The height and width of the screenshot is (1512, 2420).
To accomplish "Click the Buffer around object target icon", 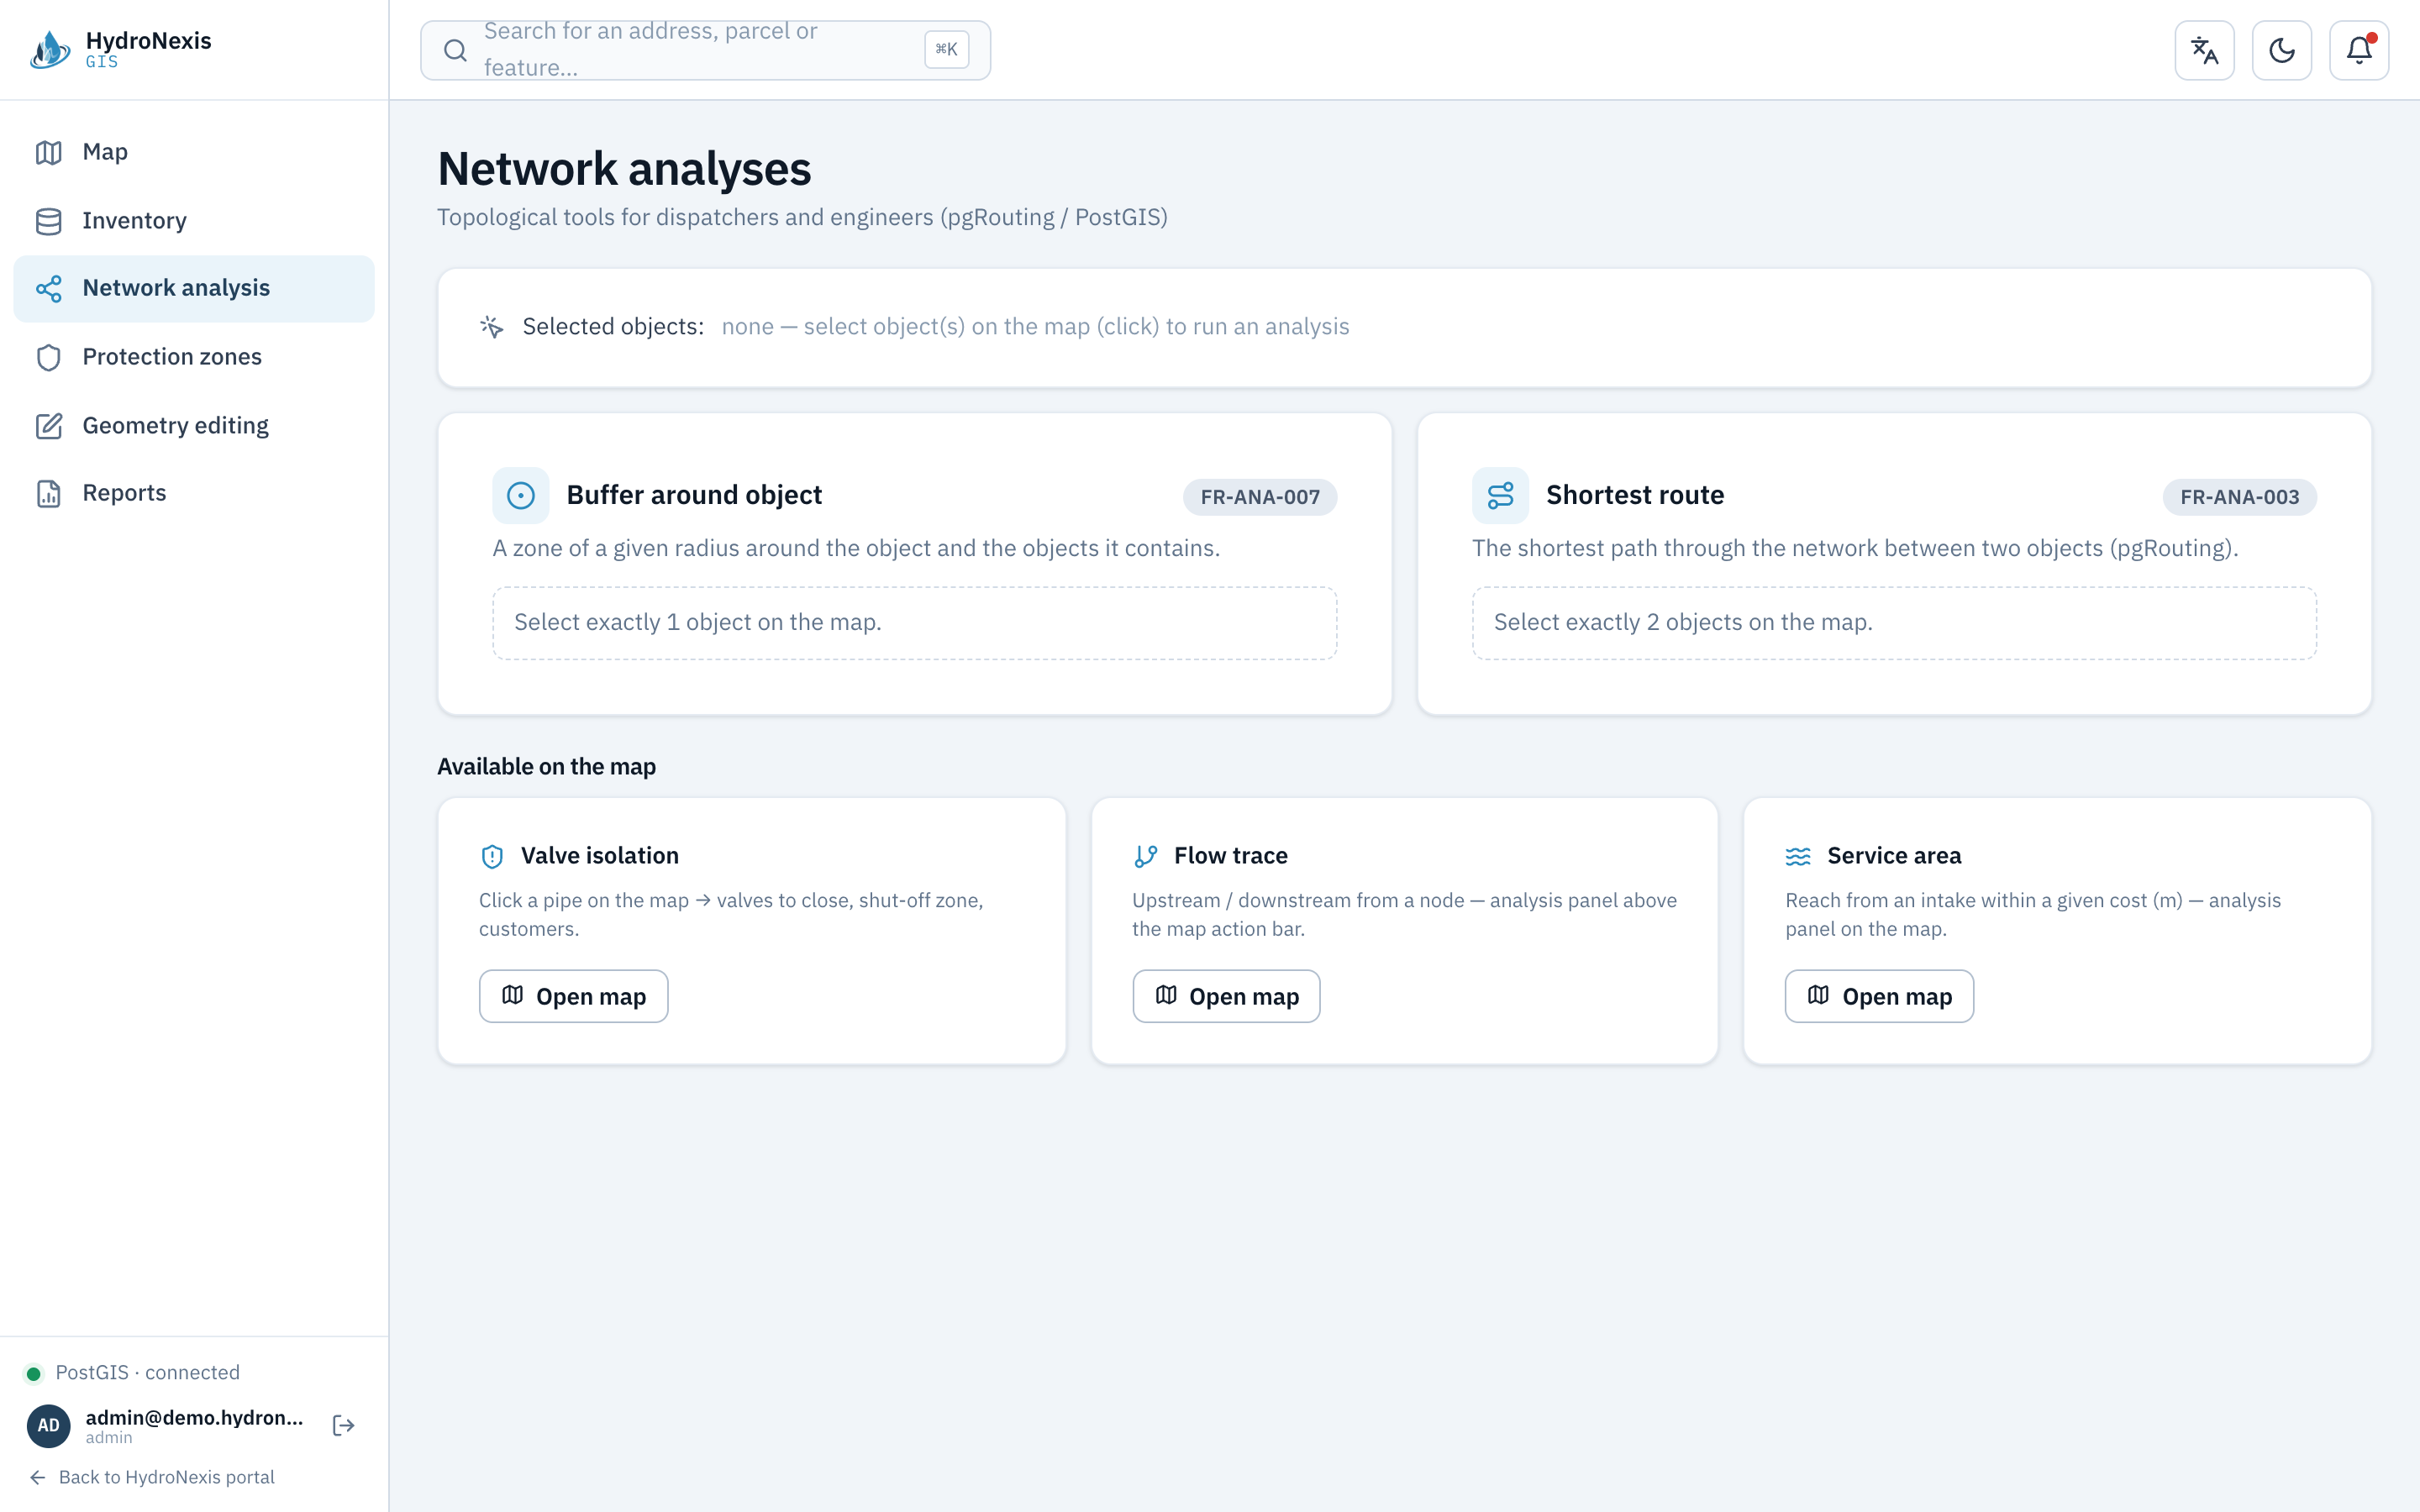I will 520,495.
